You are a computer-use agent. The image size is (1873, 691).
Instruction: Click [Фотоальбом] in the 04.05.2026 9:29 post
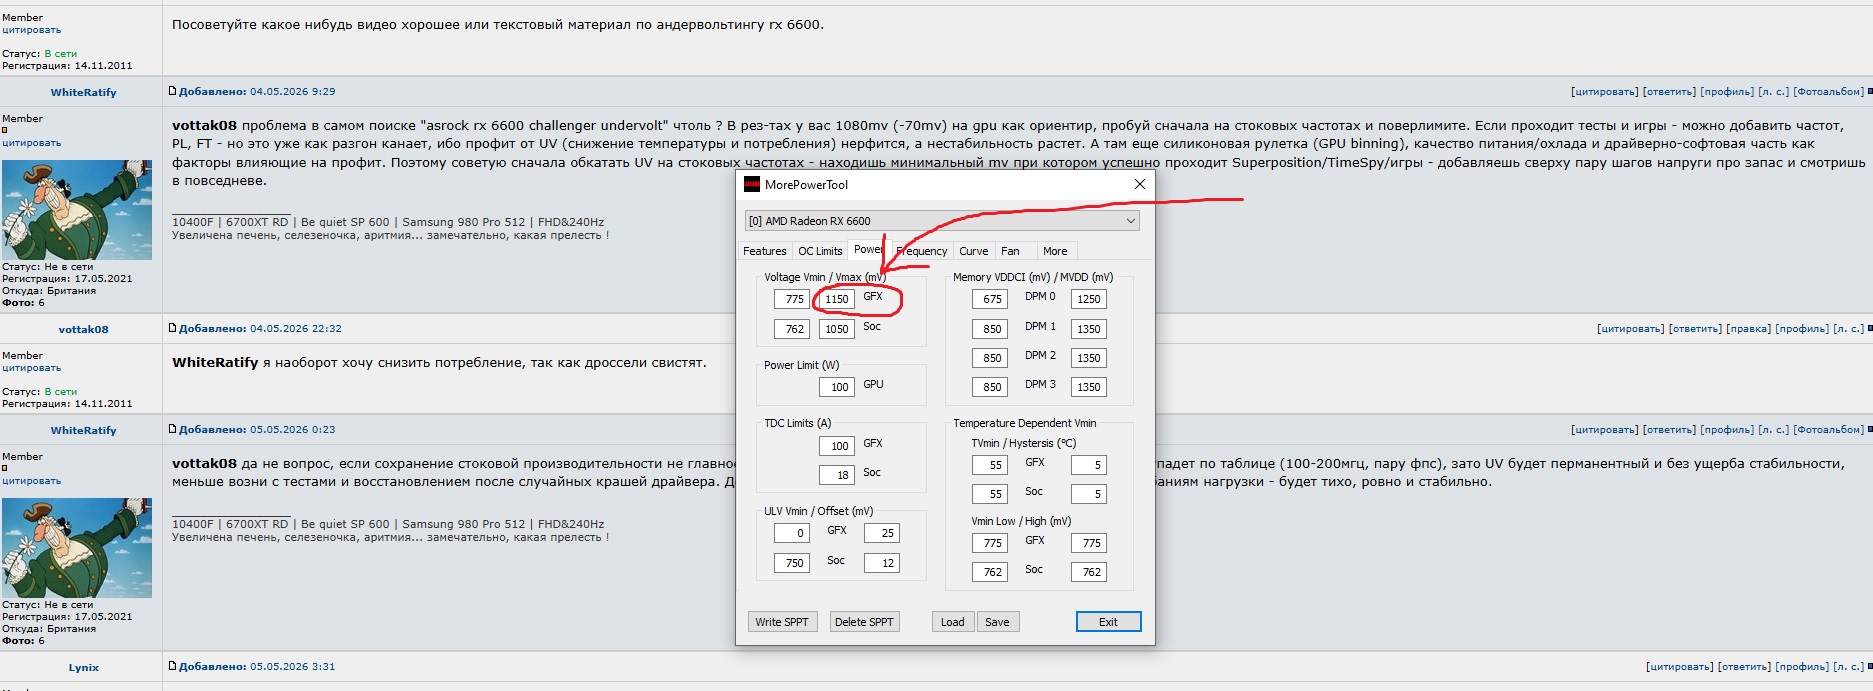(1828, 92)
